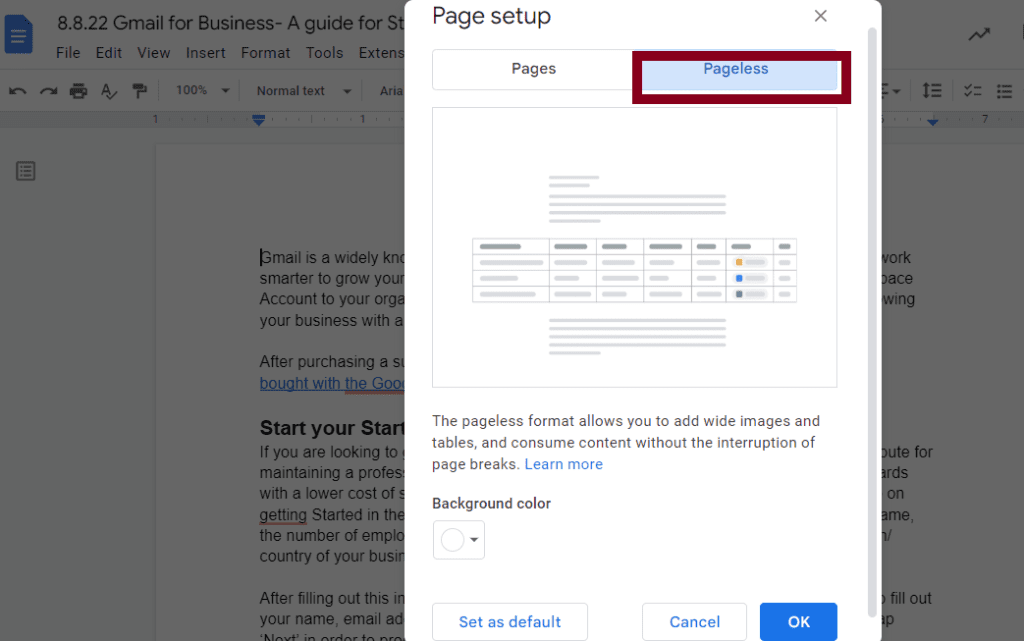Click the Undo arrow in the toolbar
This screenshot has height=641, width=1024.
(x=17, y=91)
